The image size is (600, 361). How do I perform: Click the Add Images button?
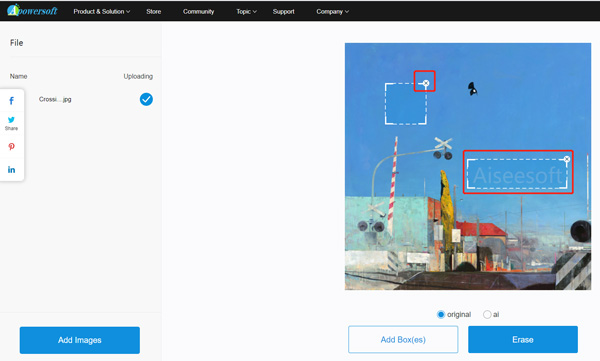80,340
